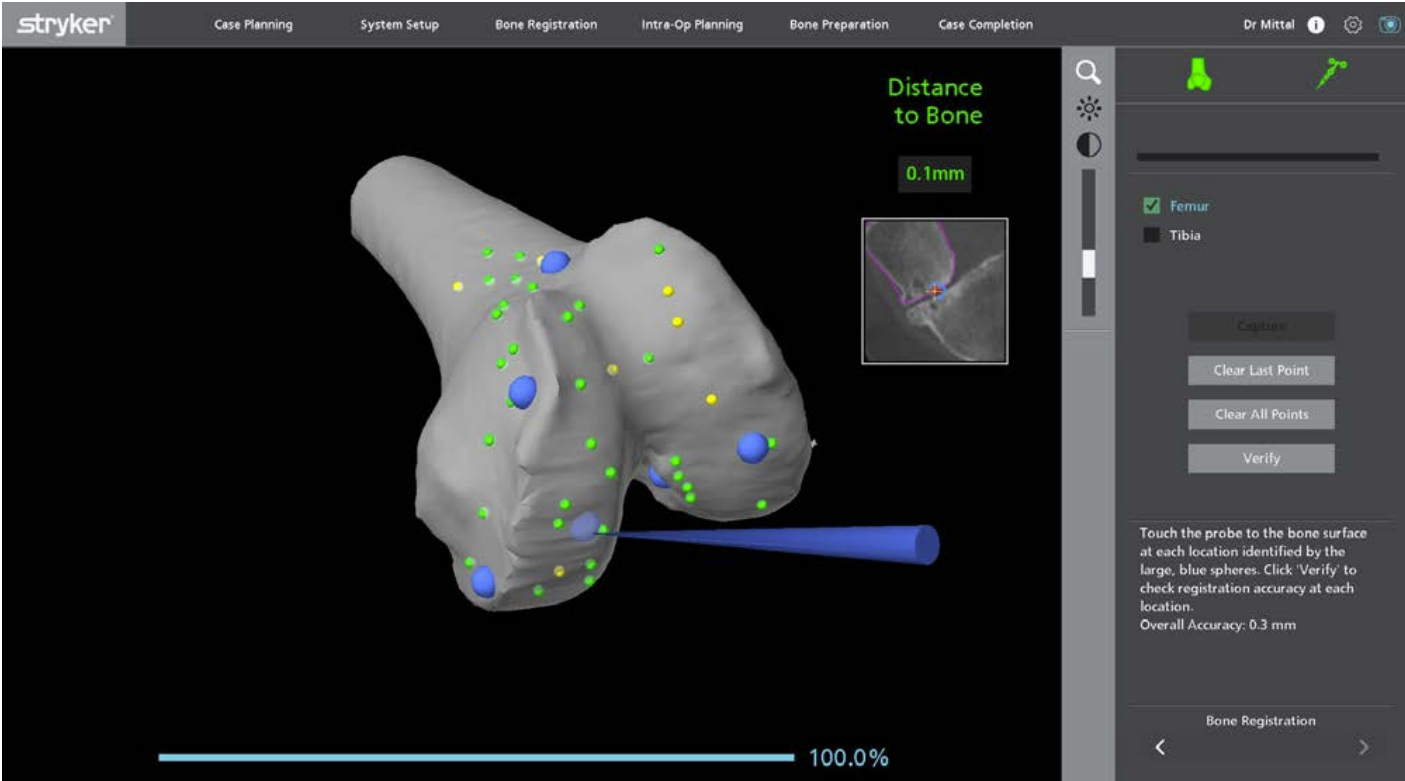This screenshot has width=1405, height=781.
Task: Select the contrast half-circle icon
Action: [1088, 145]
